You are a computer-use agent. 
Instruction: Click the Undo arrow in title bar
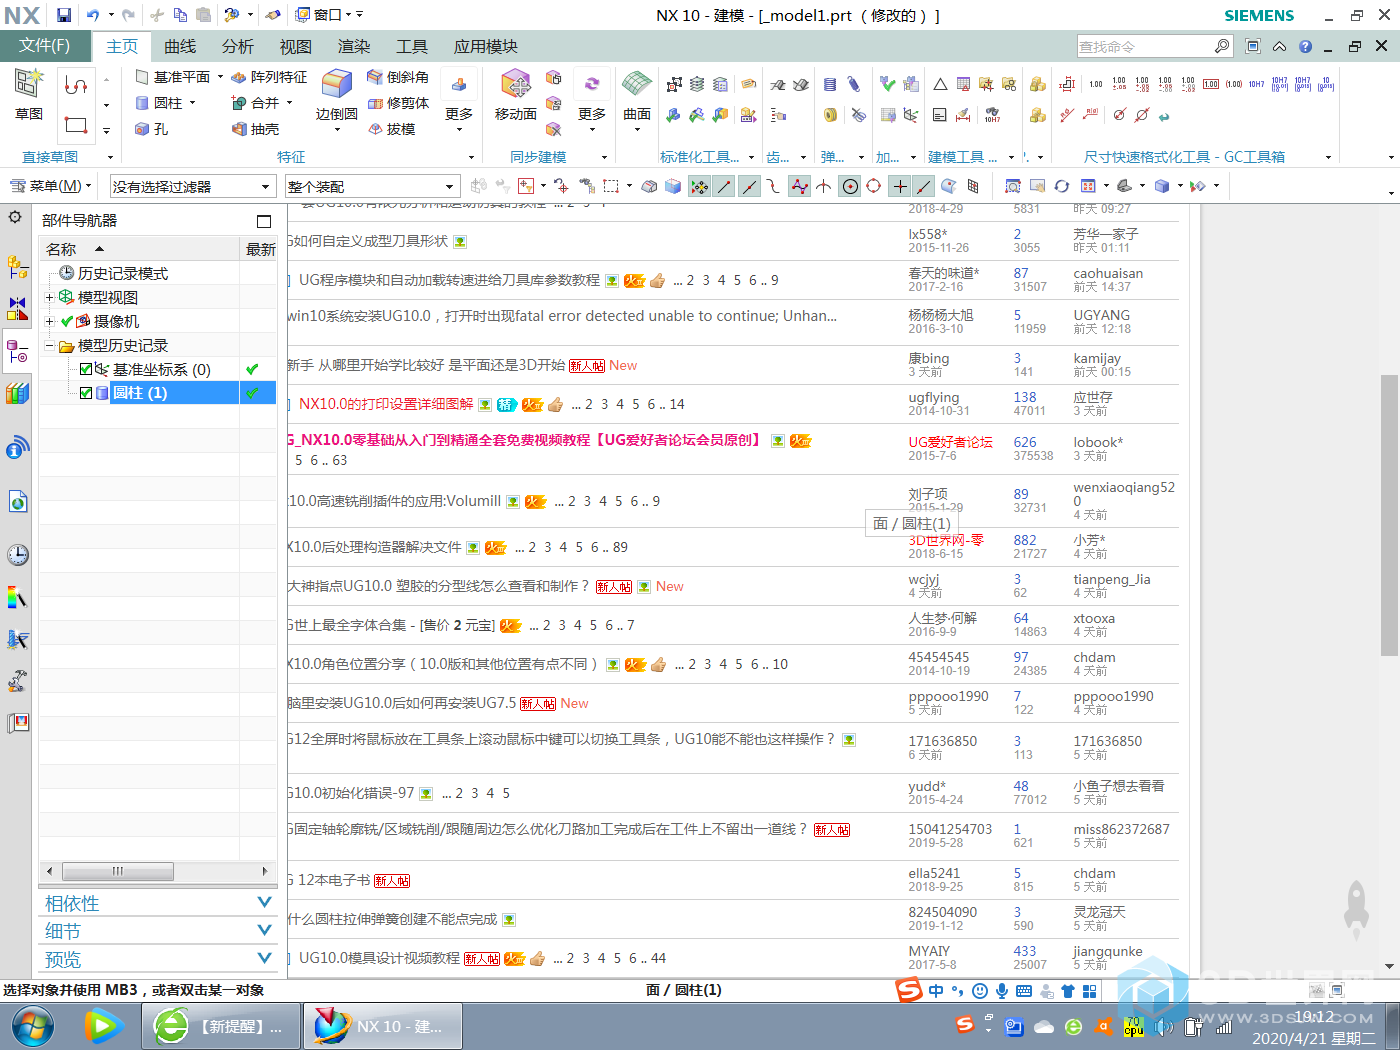pyautogui.click(x=93, y=15)
